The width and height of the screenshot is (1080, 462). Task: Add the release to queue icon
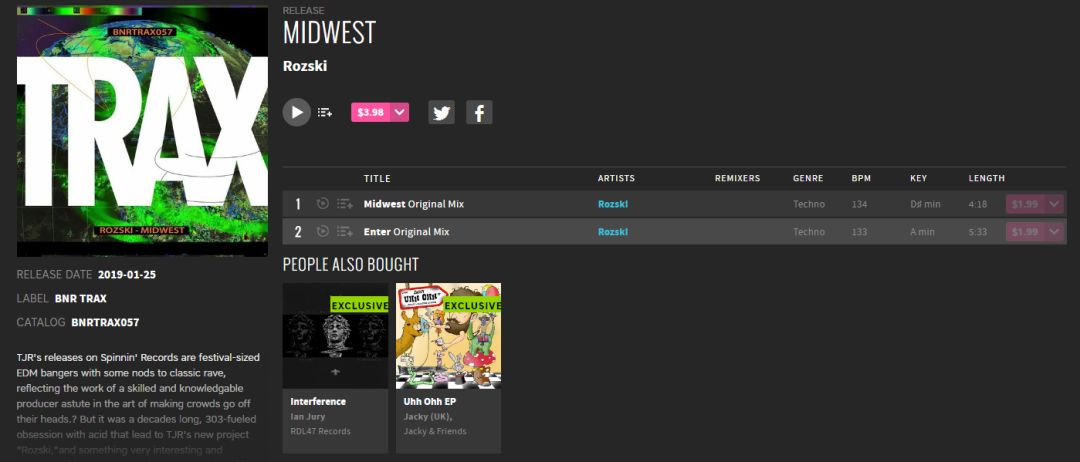coord(325,112)
